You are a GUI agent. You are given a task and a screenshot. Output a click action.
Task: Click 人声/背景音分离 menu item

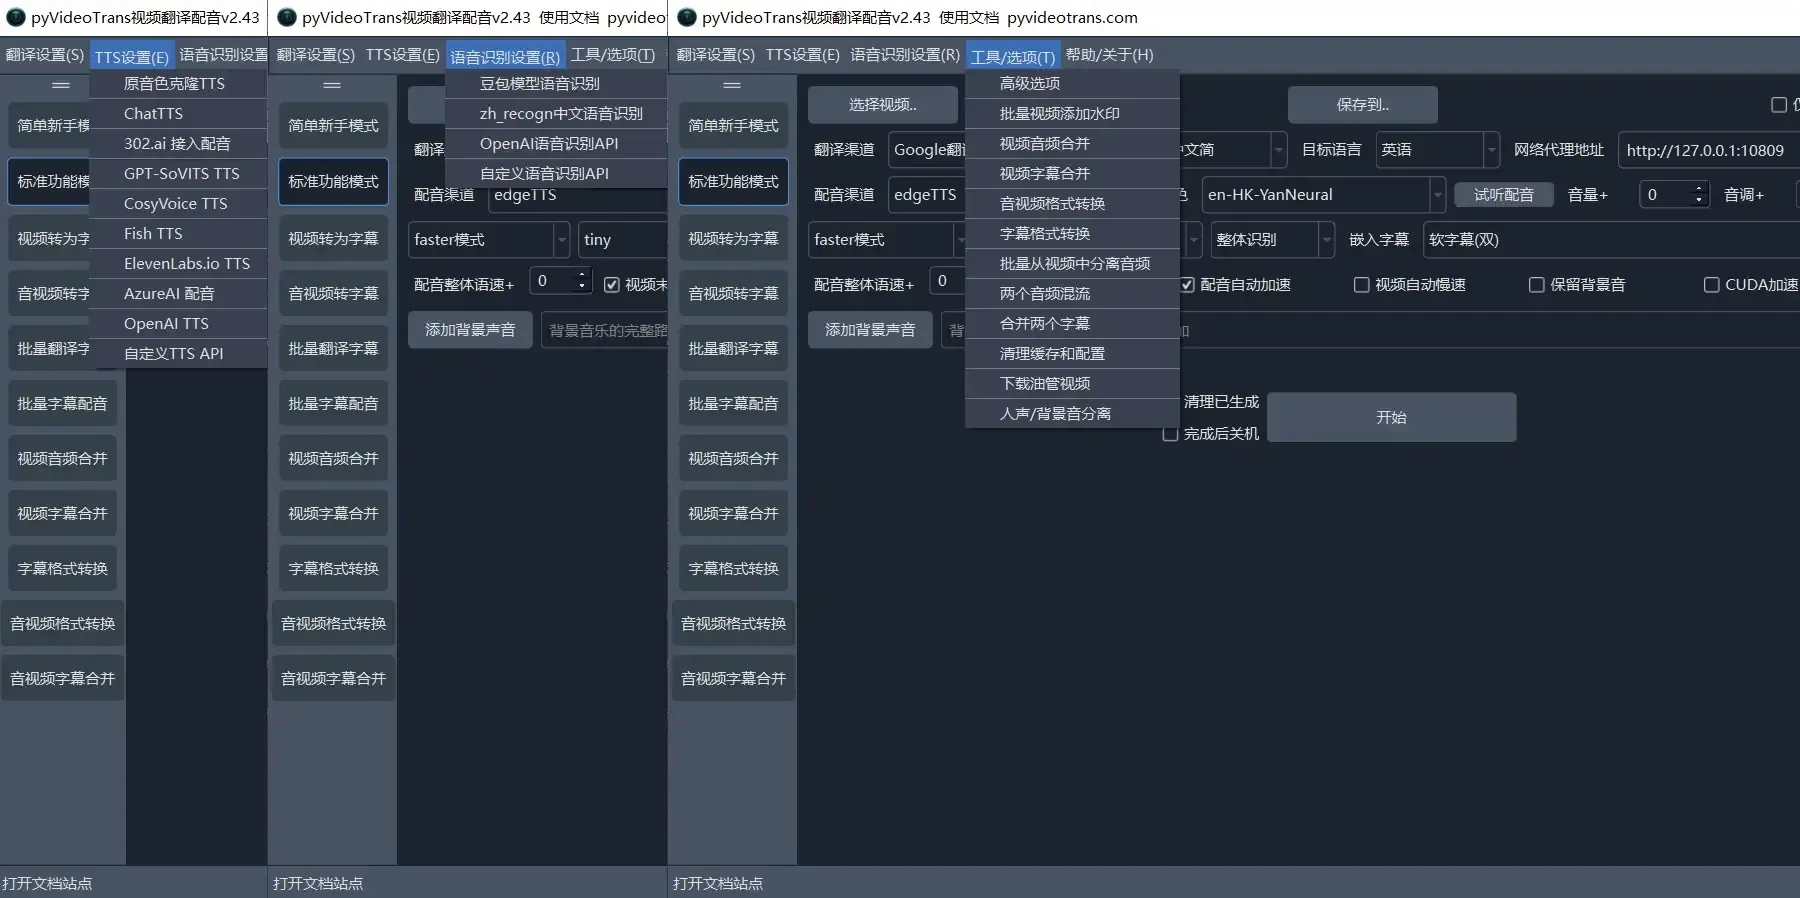click(x=1055, y=414)
